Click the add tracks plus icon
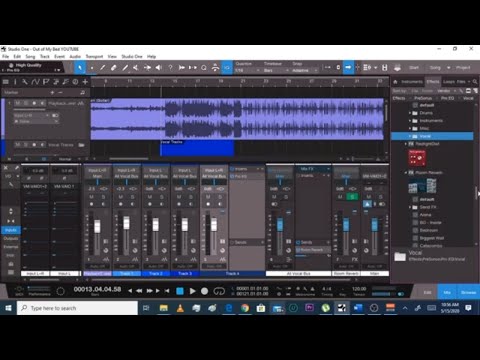This screenshot has width=480, height=360. point(85,82)
